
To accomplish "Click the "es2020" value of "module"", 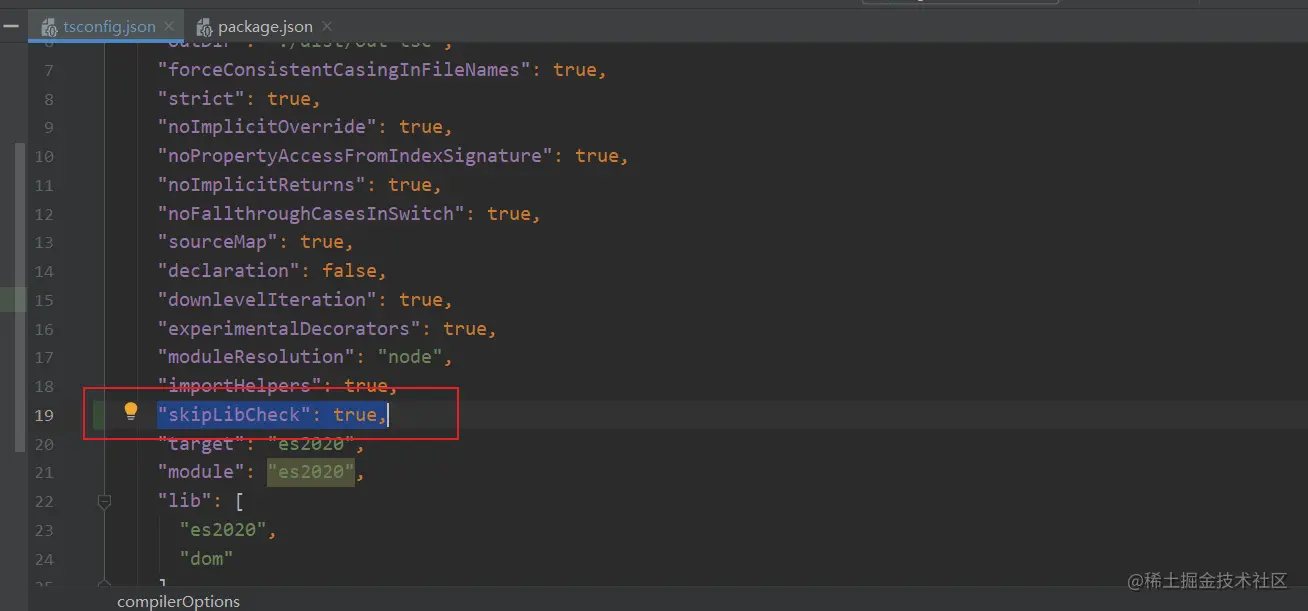I will click(311, 472).
